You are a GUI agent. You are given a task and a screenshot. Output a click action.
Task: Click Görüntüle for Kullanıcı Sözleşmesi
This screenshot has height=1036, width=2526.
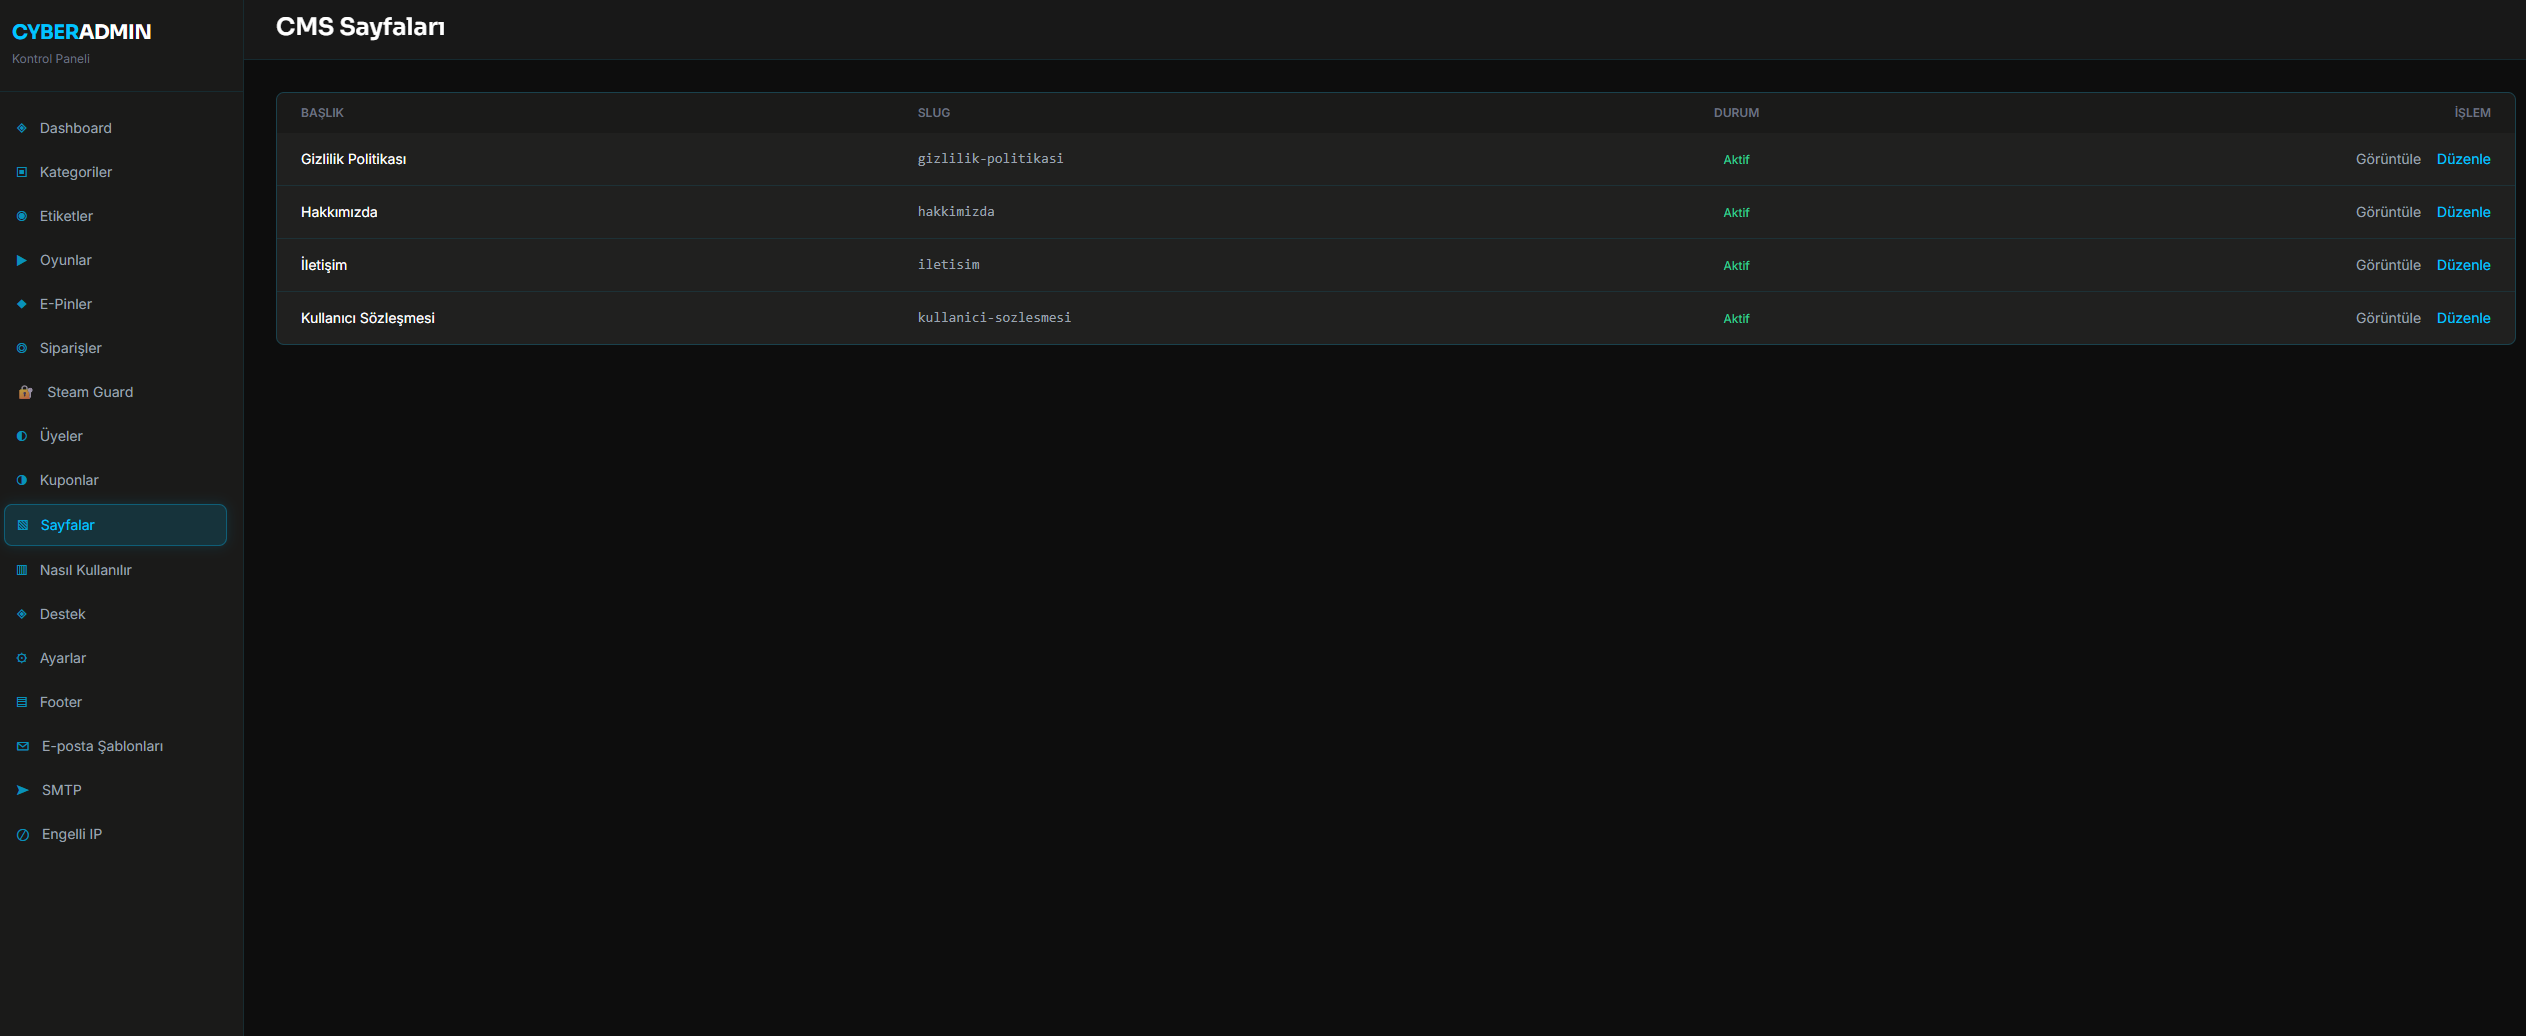pos(2388,318)
